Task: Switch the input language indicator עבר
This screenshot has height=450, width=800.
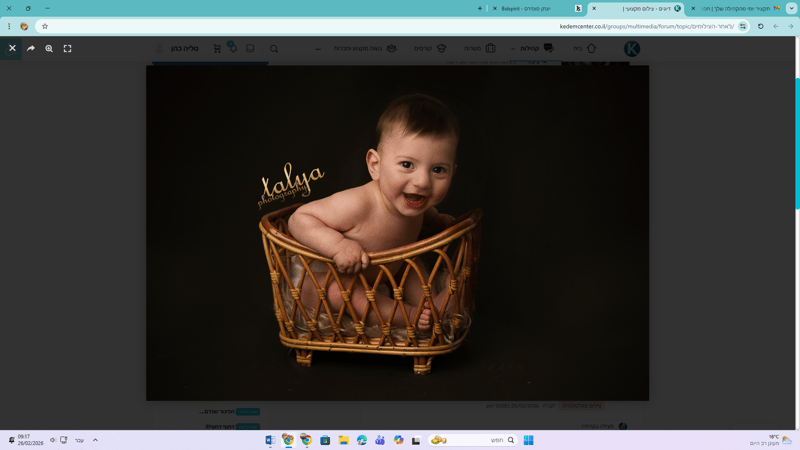Action: [79, 440]
